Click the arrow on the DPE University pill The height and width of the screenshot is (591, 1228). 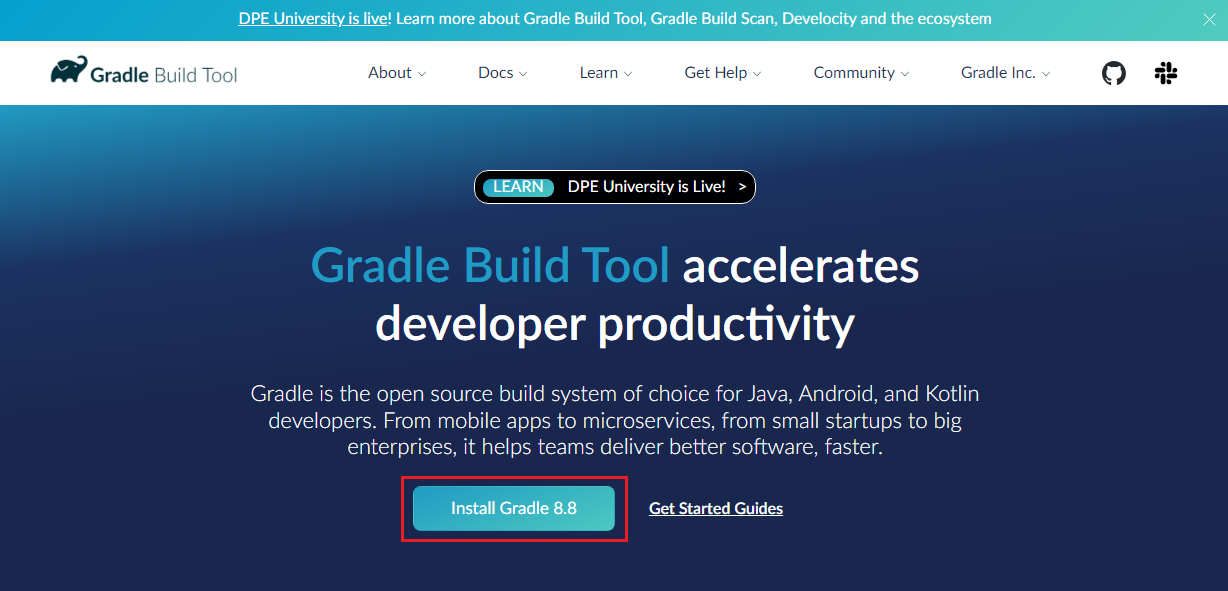(x=741, y=187)
